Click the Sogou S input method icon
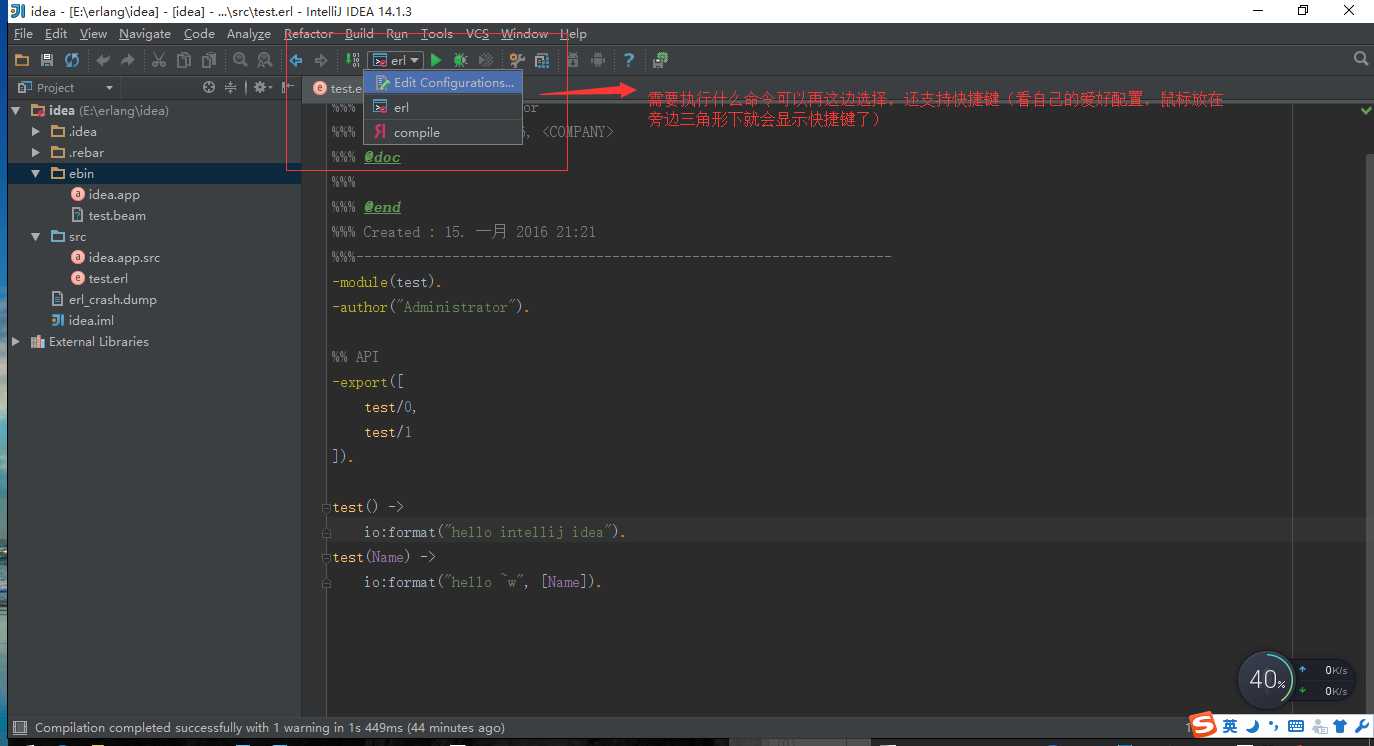Image resolution: width=1374 pixels, height=746 pixels. tap(1203, 725)
